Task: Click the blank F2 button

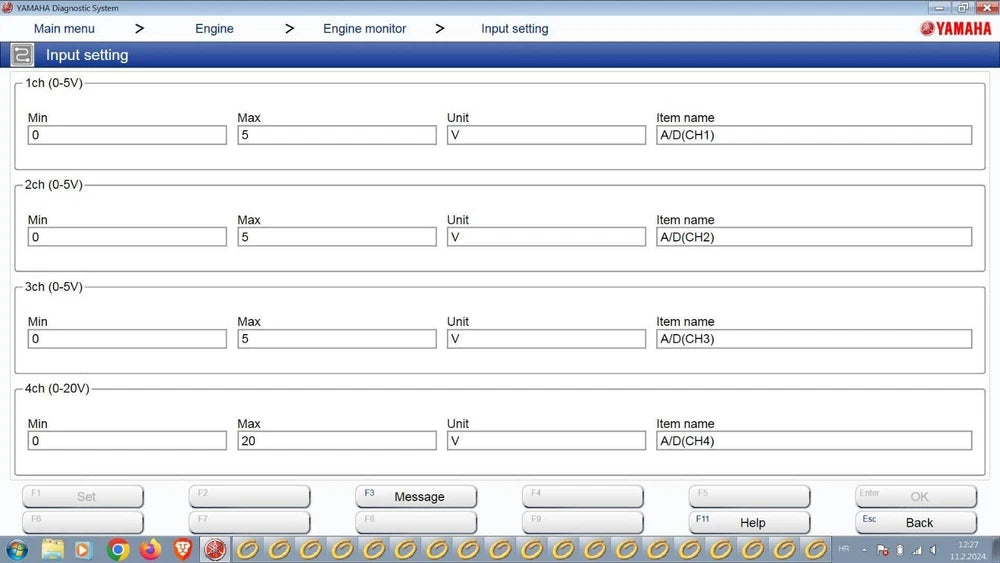Action: pyautogui.click(x=249, y=496)
